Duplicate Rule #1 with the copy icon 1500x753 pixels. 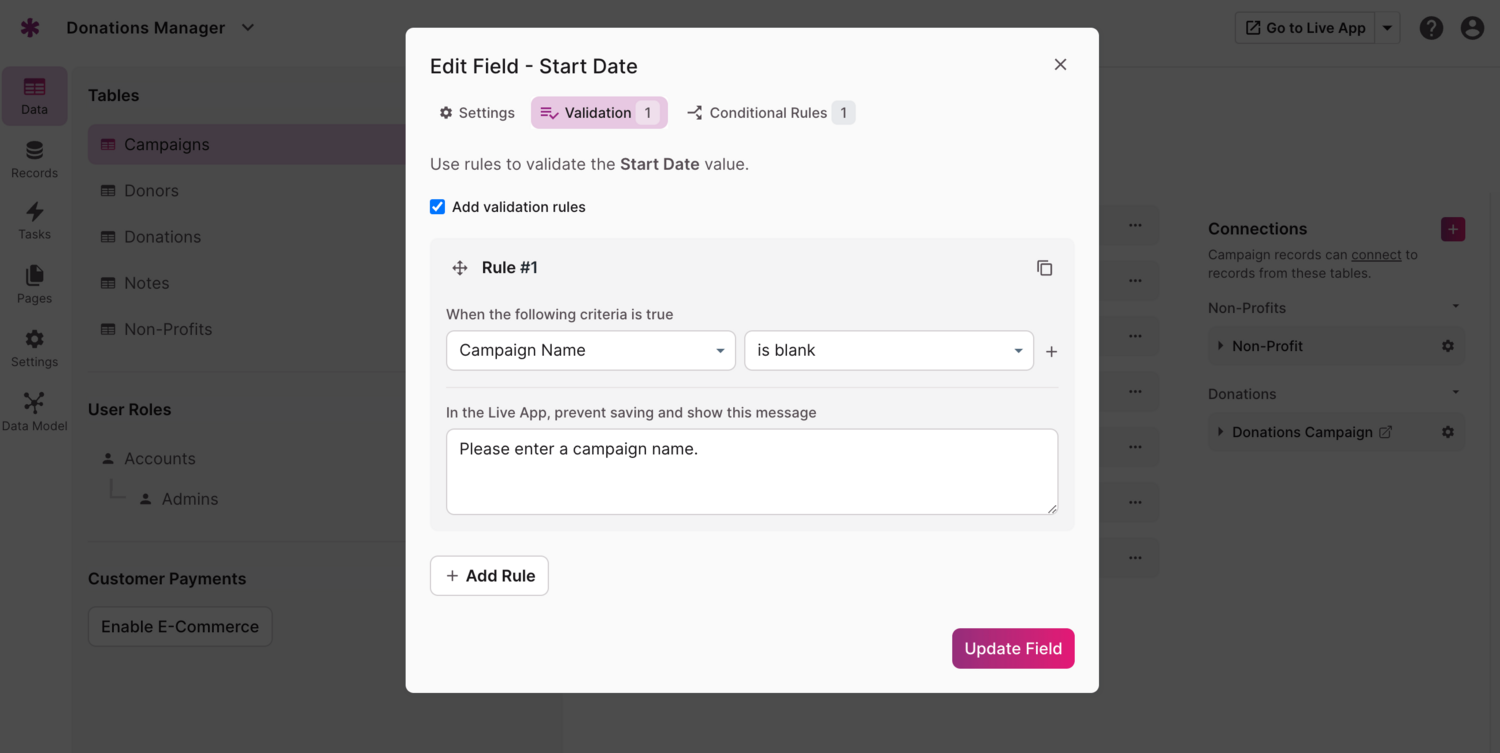pyautogui.click(x=1044, y=268)
